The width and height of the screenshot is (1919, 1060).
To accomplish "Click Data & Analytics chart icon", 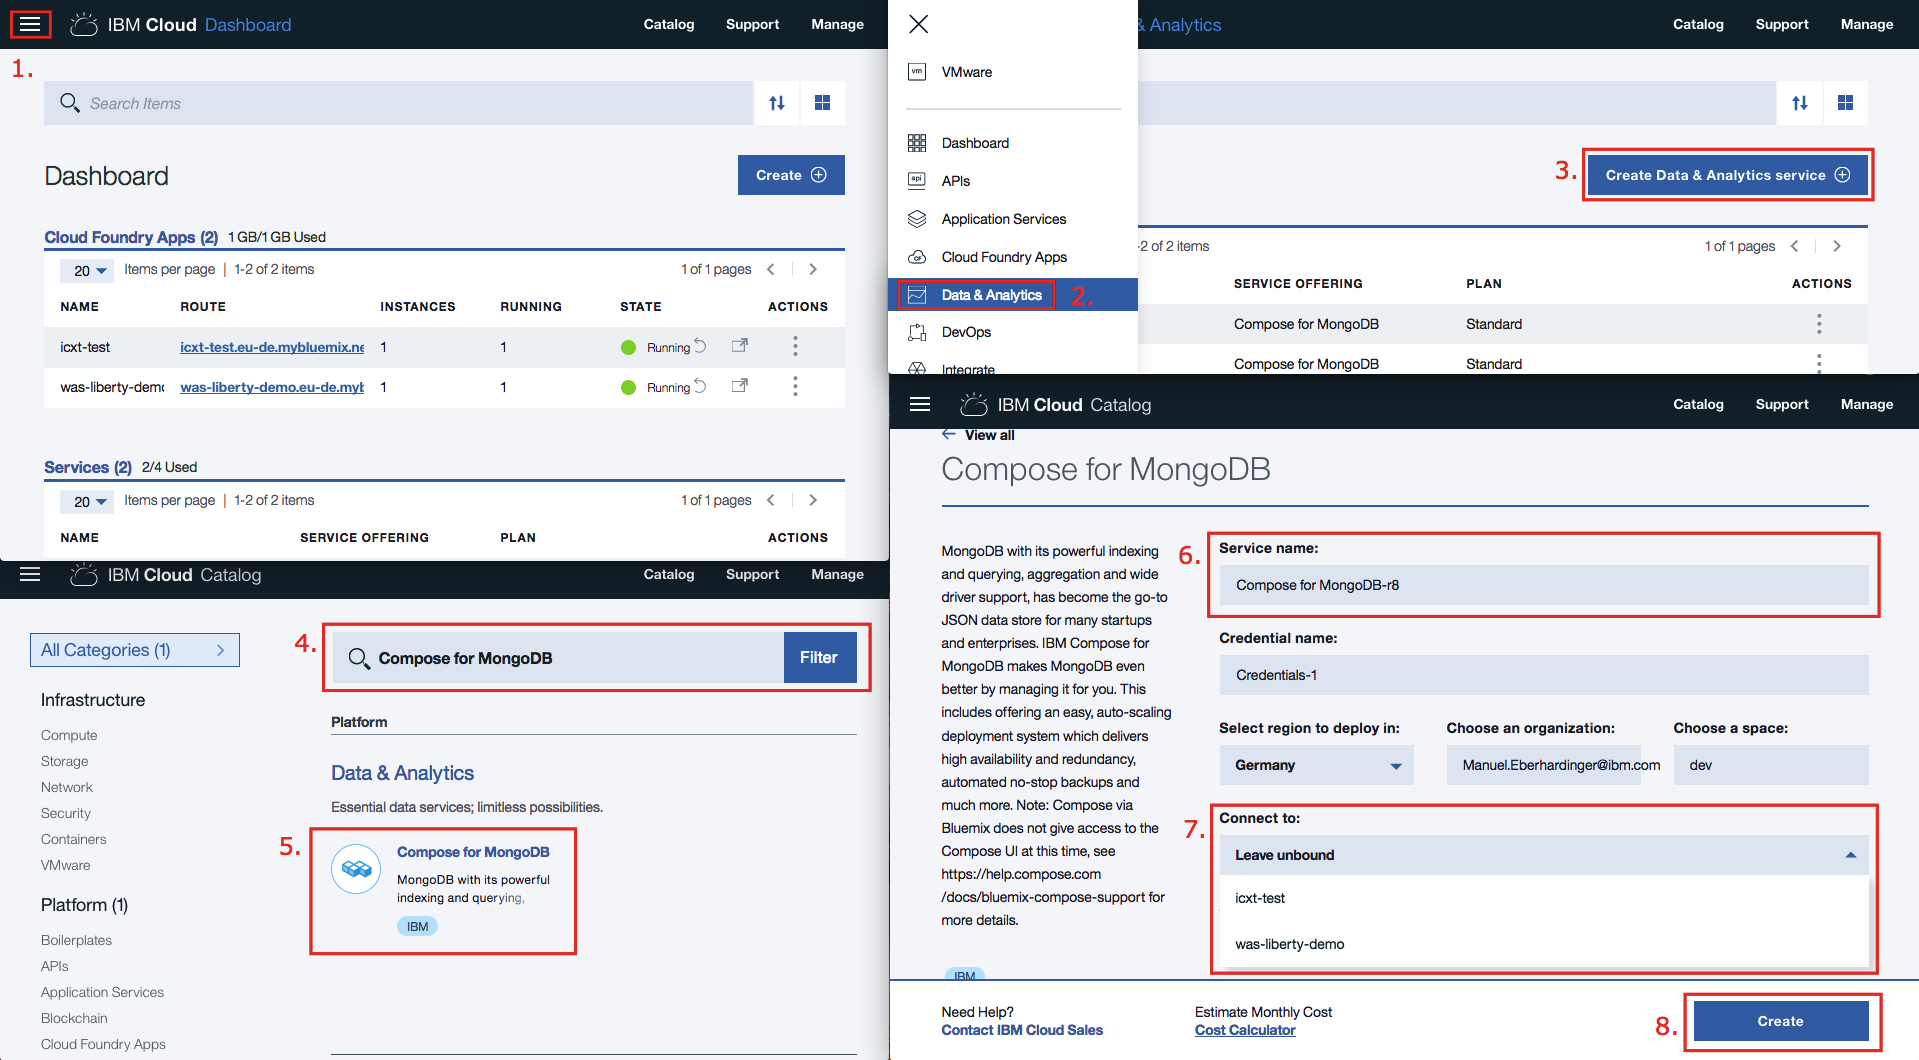I will click(916, 295).
